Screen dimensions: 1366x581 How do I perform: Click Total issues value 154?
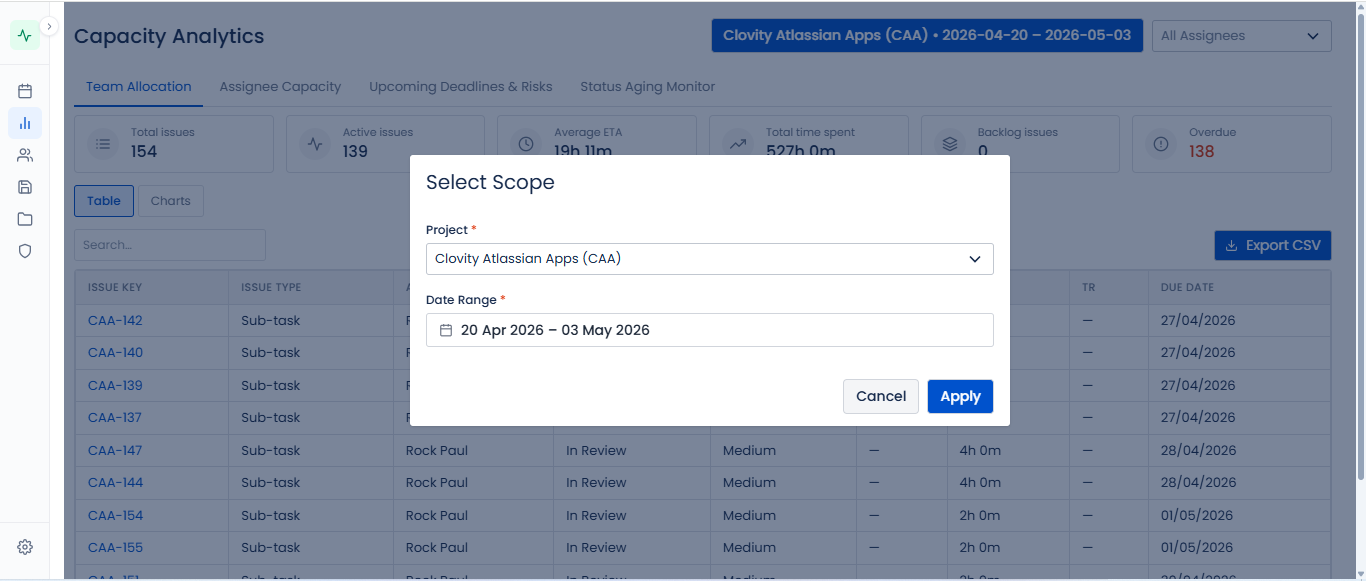144,152
